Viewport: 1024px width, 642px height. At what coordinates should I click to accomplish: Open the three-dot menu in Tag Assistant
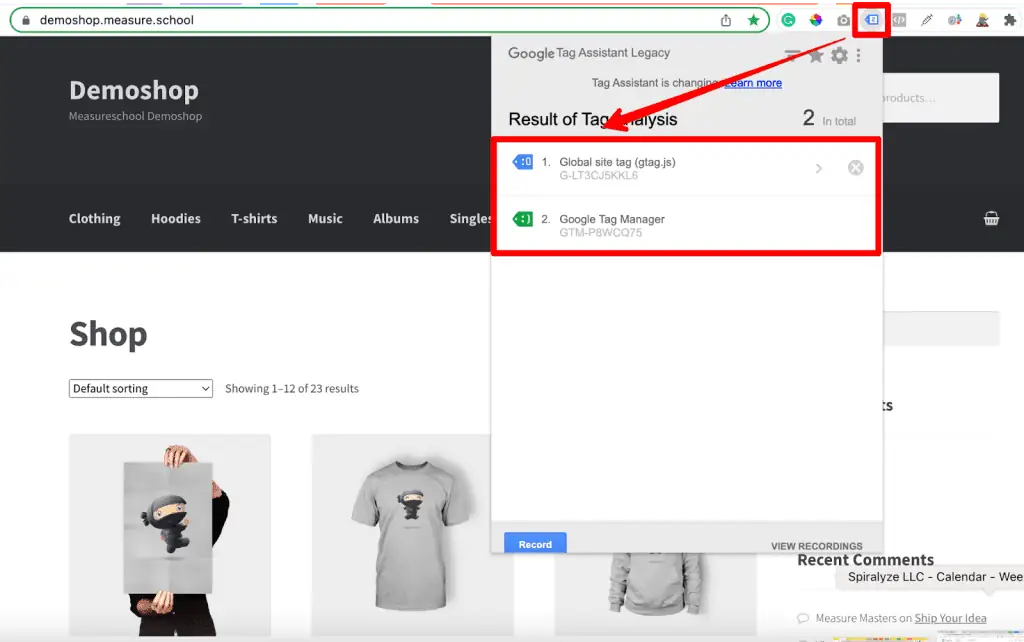[x=858, y=55]
